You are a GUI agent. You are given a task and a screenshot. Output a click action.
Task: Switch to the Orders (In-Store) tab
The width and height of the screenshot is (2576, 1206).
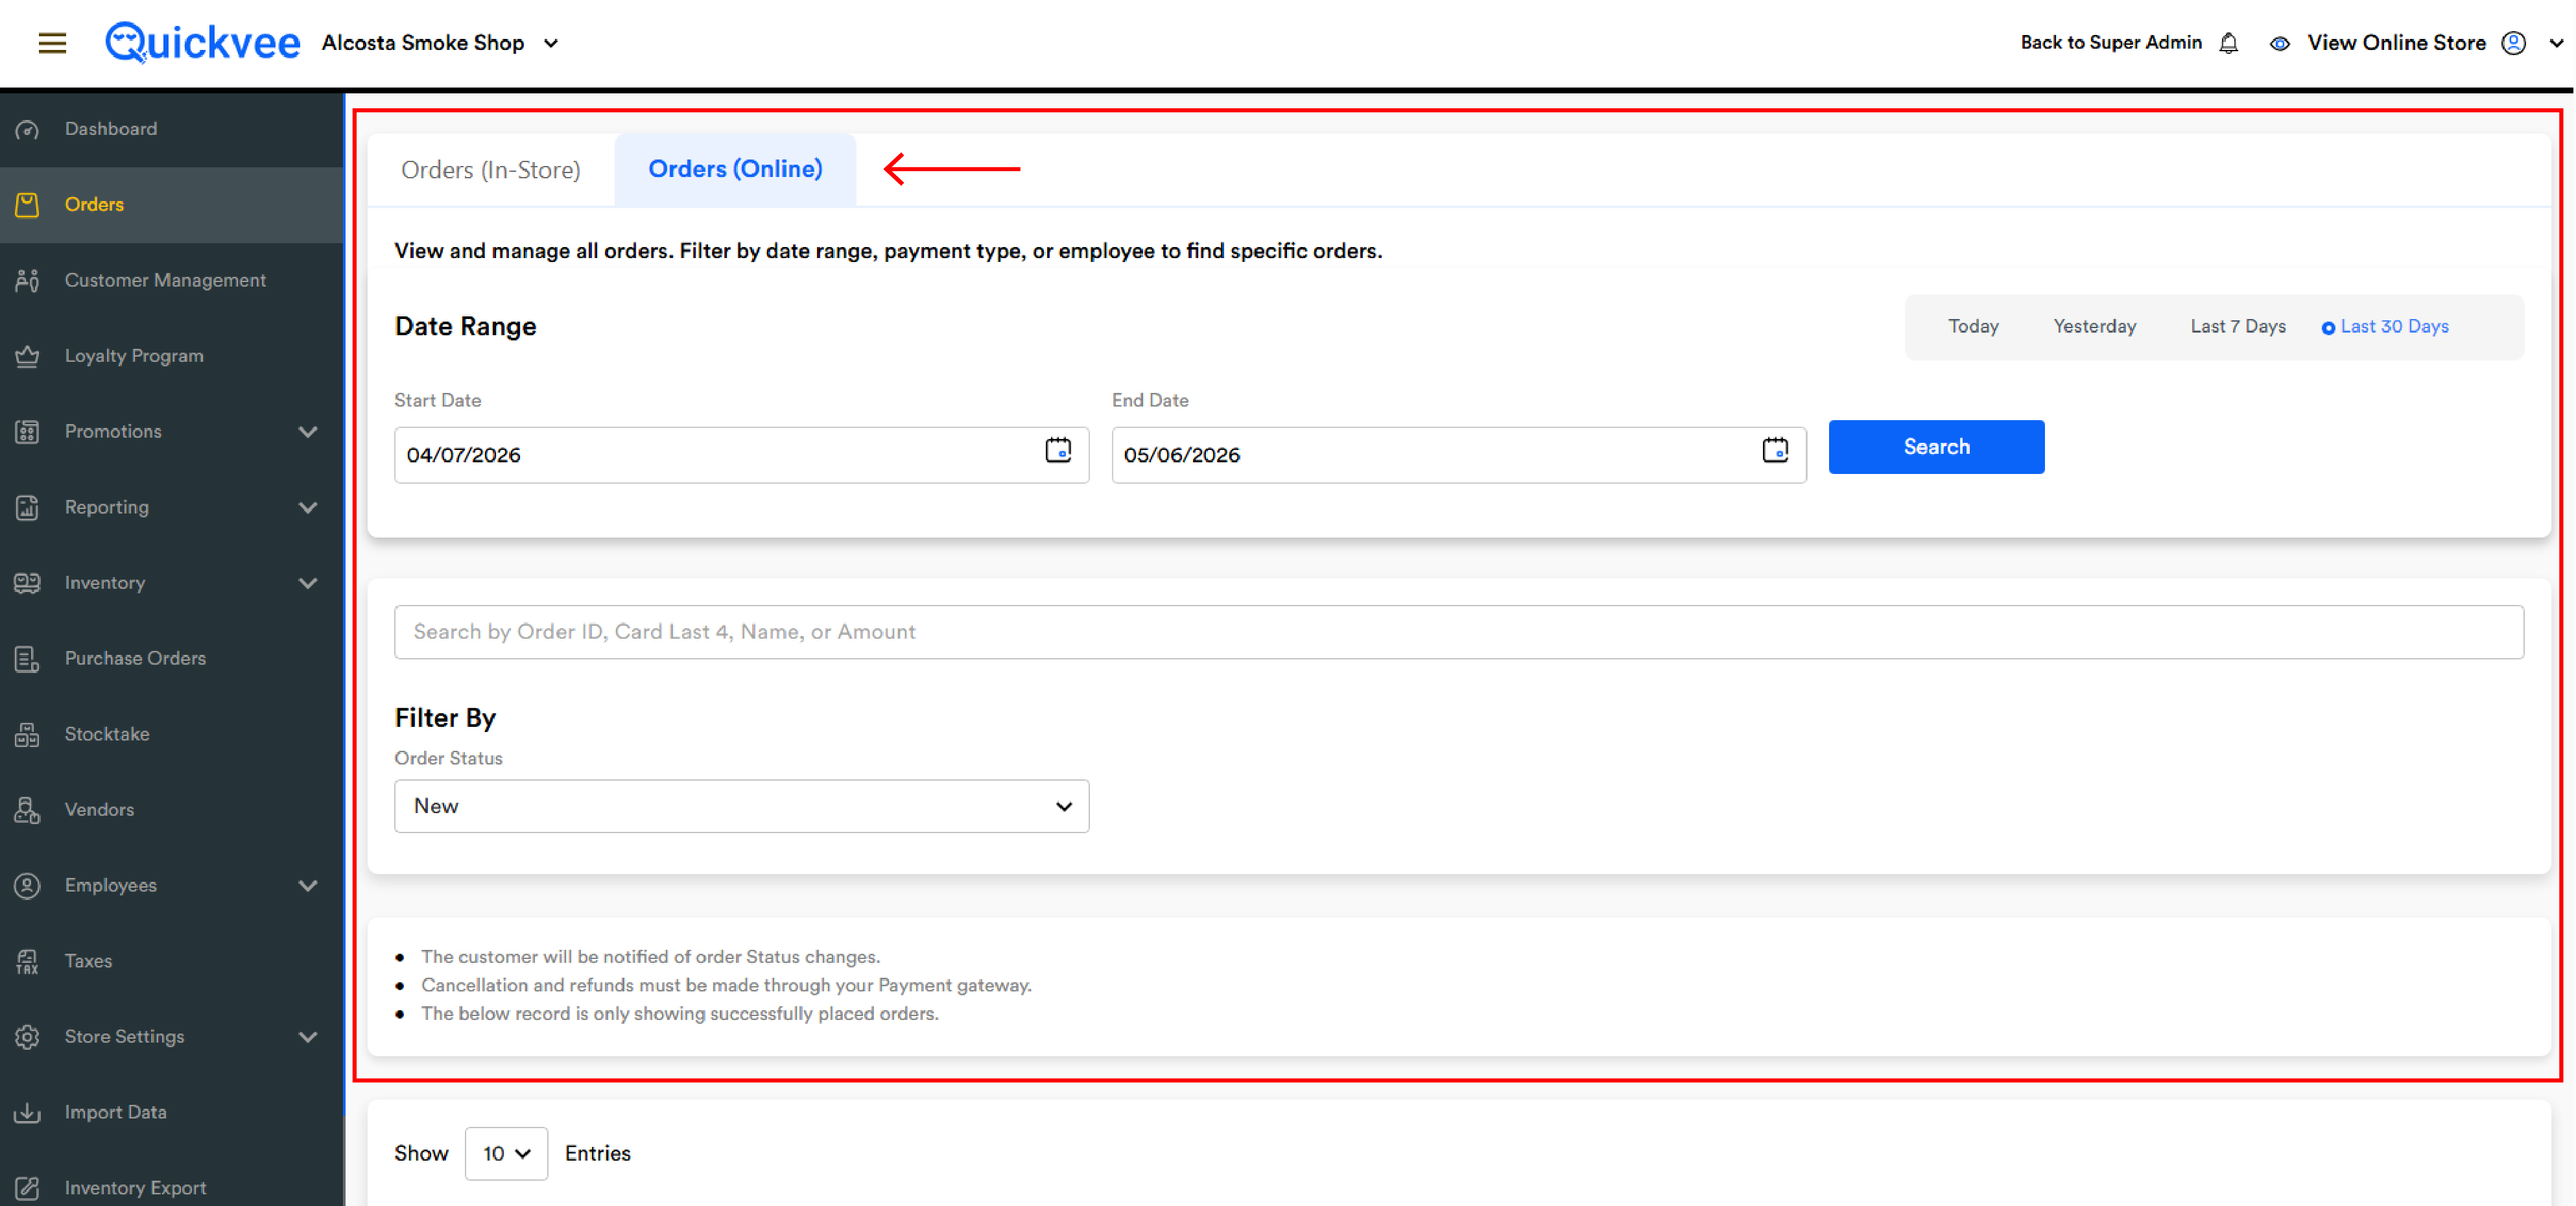tap(490, 170)
